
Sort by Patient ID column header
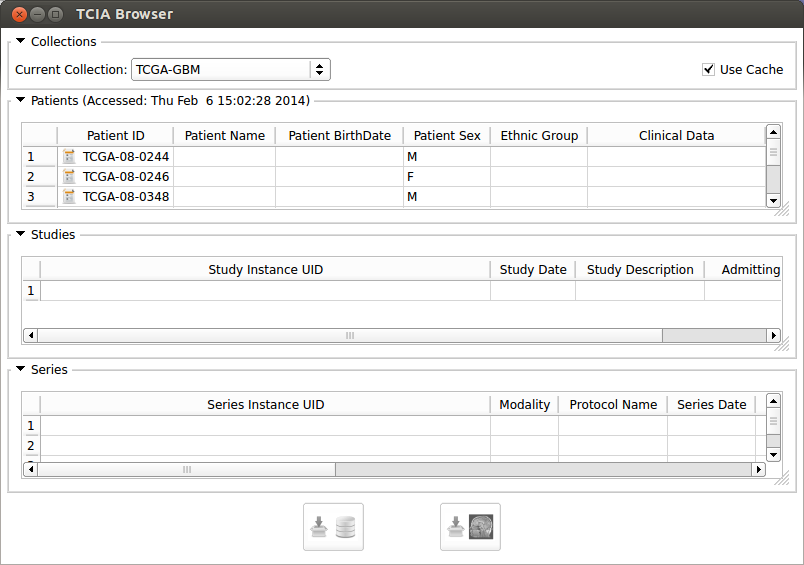click(x=115, y=136)
